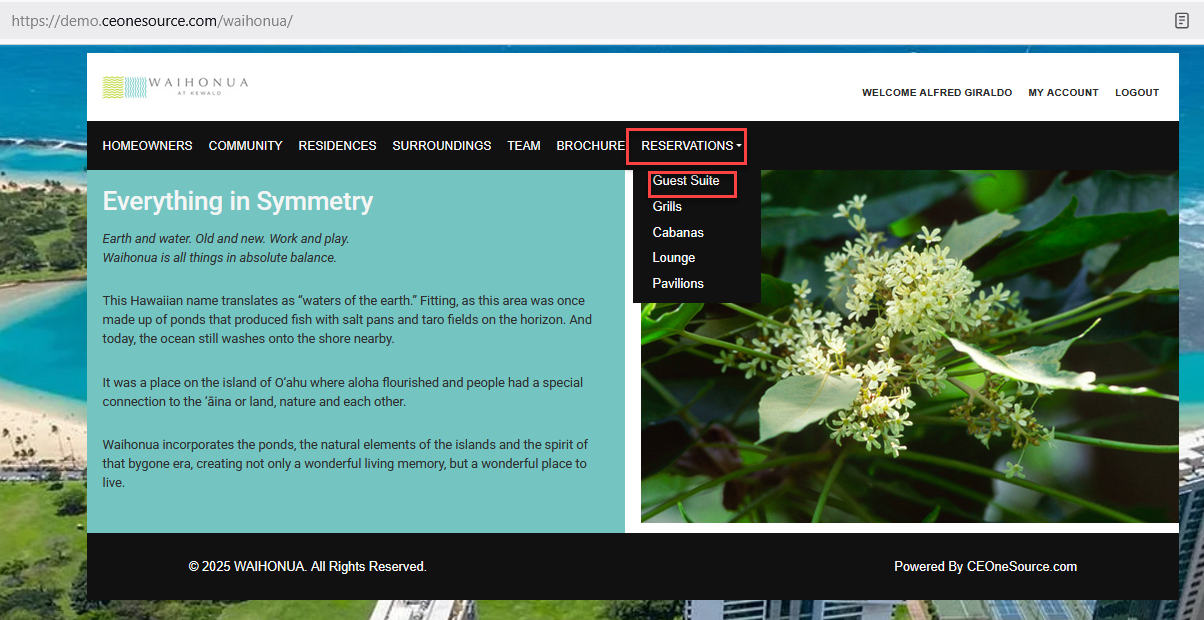Select the Cabanas reservation option
The height and width of the screenshot is (620, 1204).
pyautogui.click(x=678, y=232)
